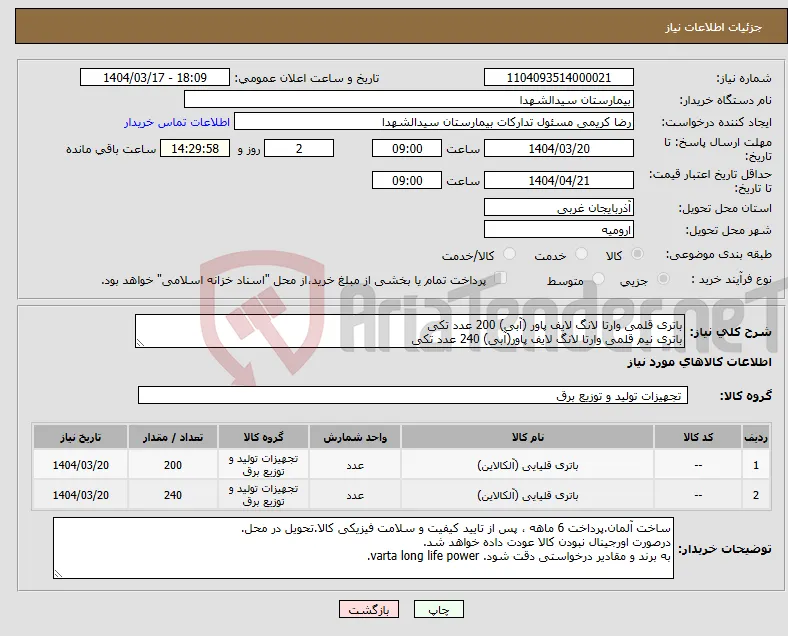This screenshot has width=788, height=636.
Task: Click باتری قلیایی (آلکالاین) in row 2
Action: point(527,495)
